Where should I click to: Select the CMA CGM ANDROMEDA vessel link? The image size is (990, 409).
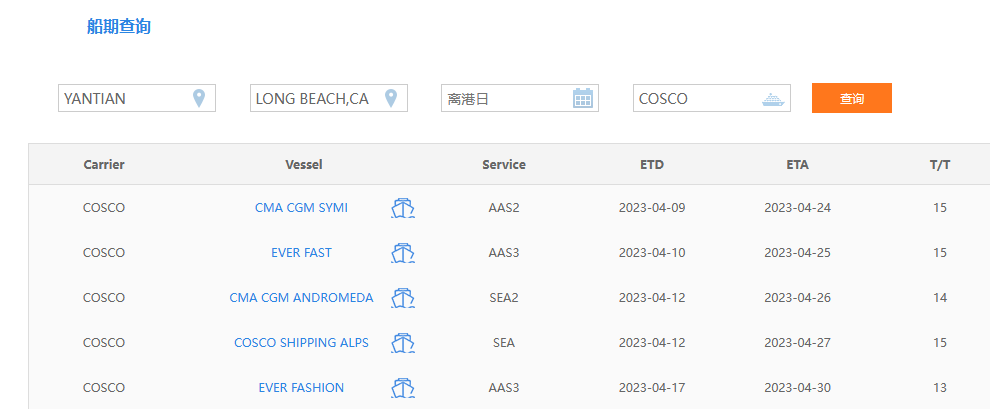coord(301,298)
